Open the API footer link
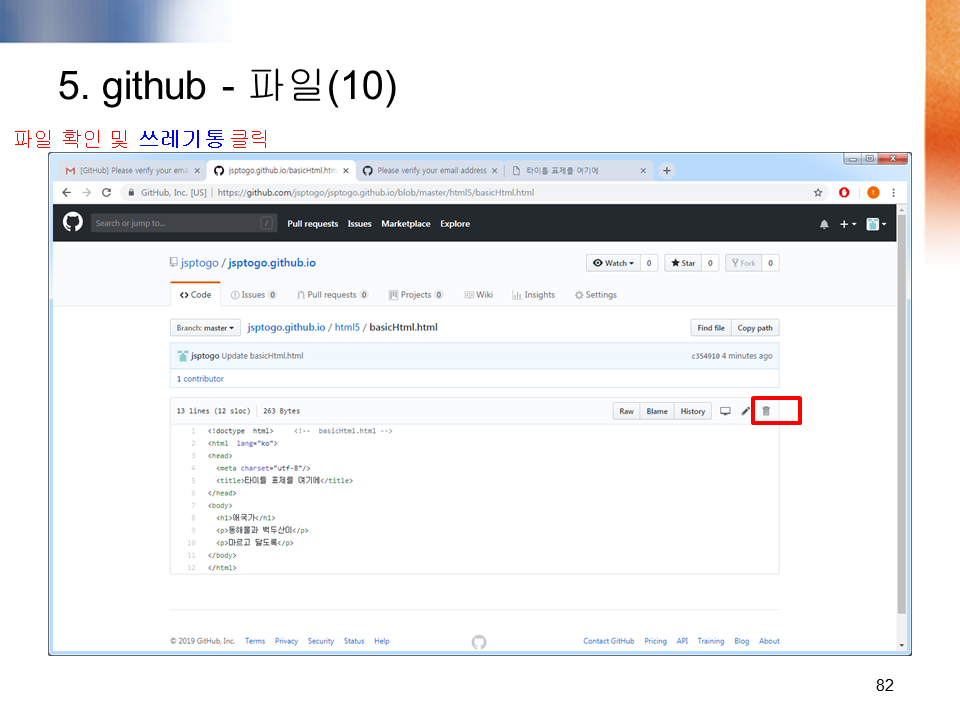 pos(682,641)
